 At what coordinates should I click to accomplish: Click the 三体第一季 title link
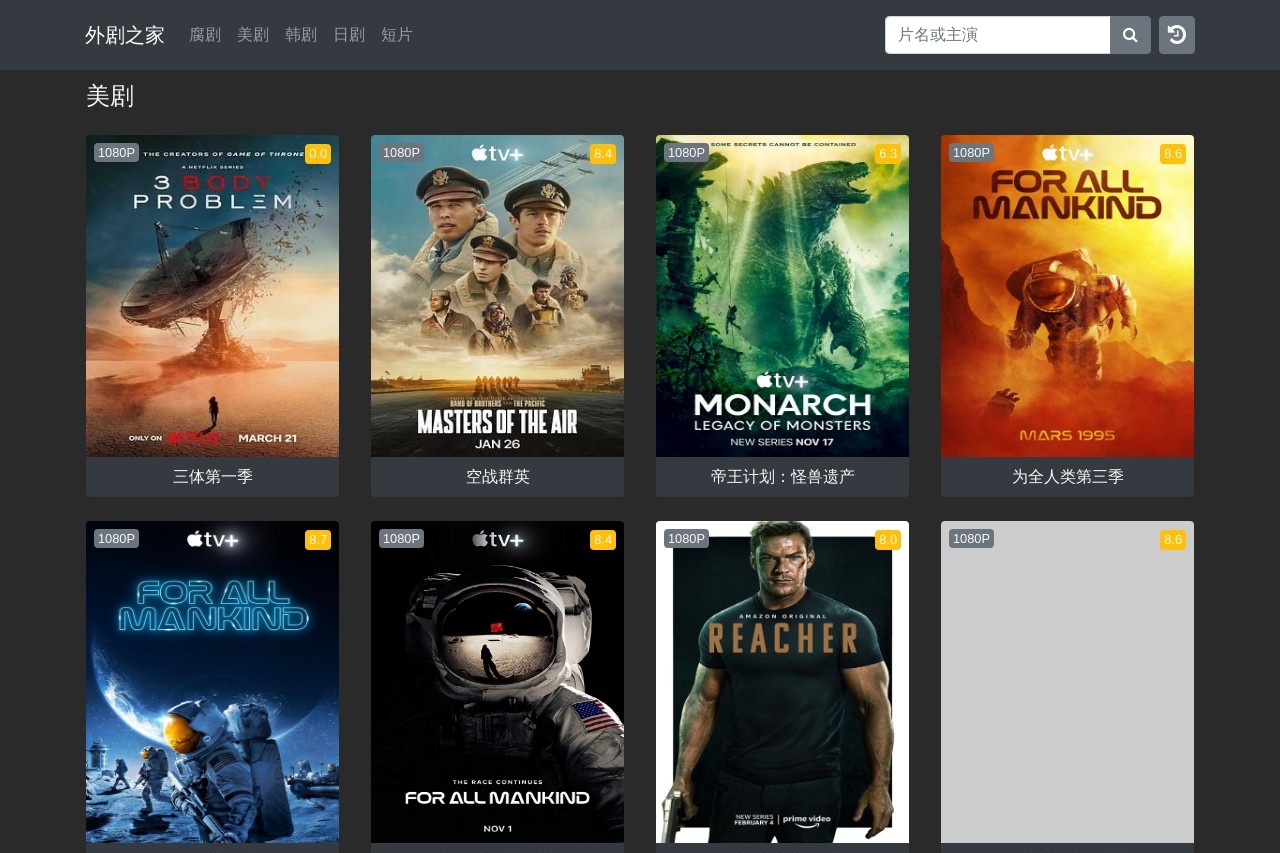(212, 477)
